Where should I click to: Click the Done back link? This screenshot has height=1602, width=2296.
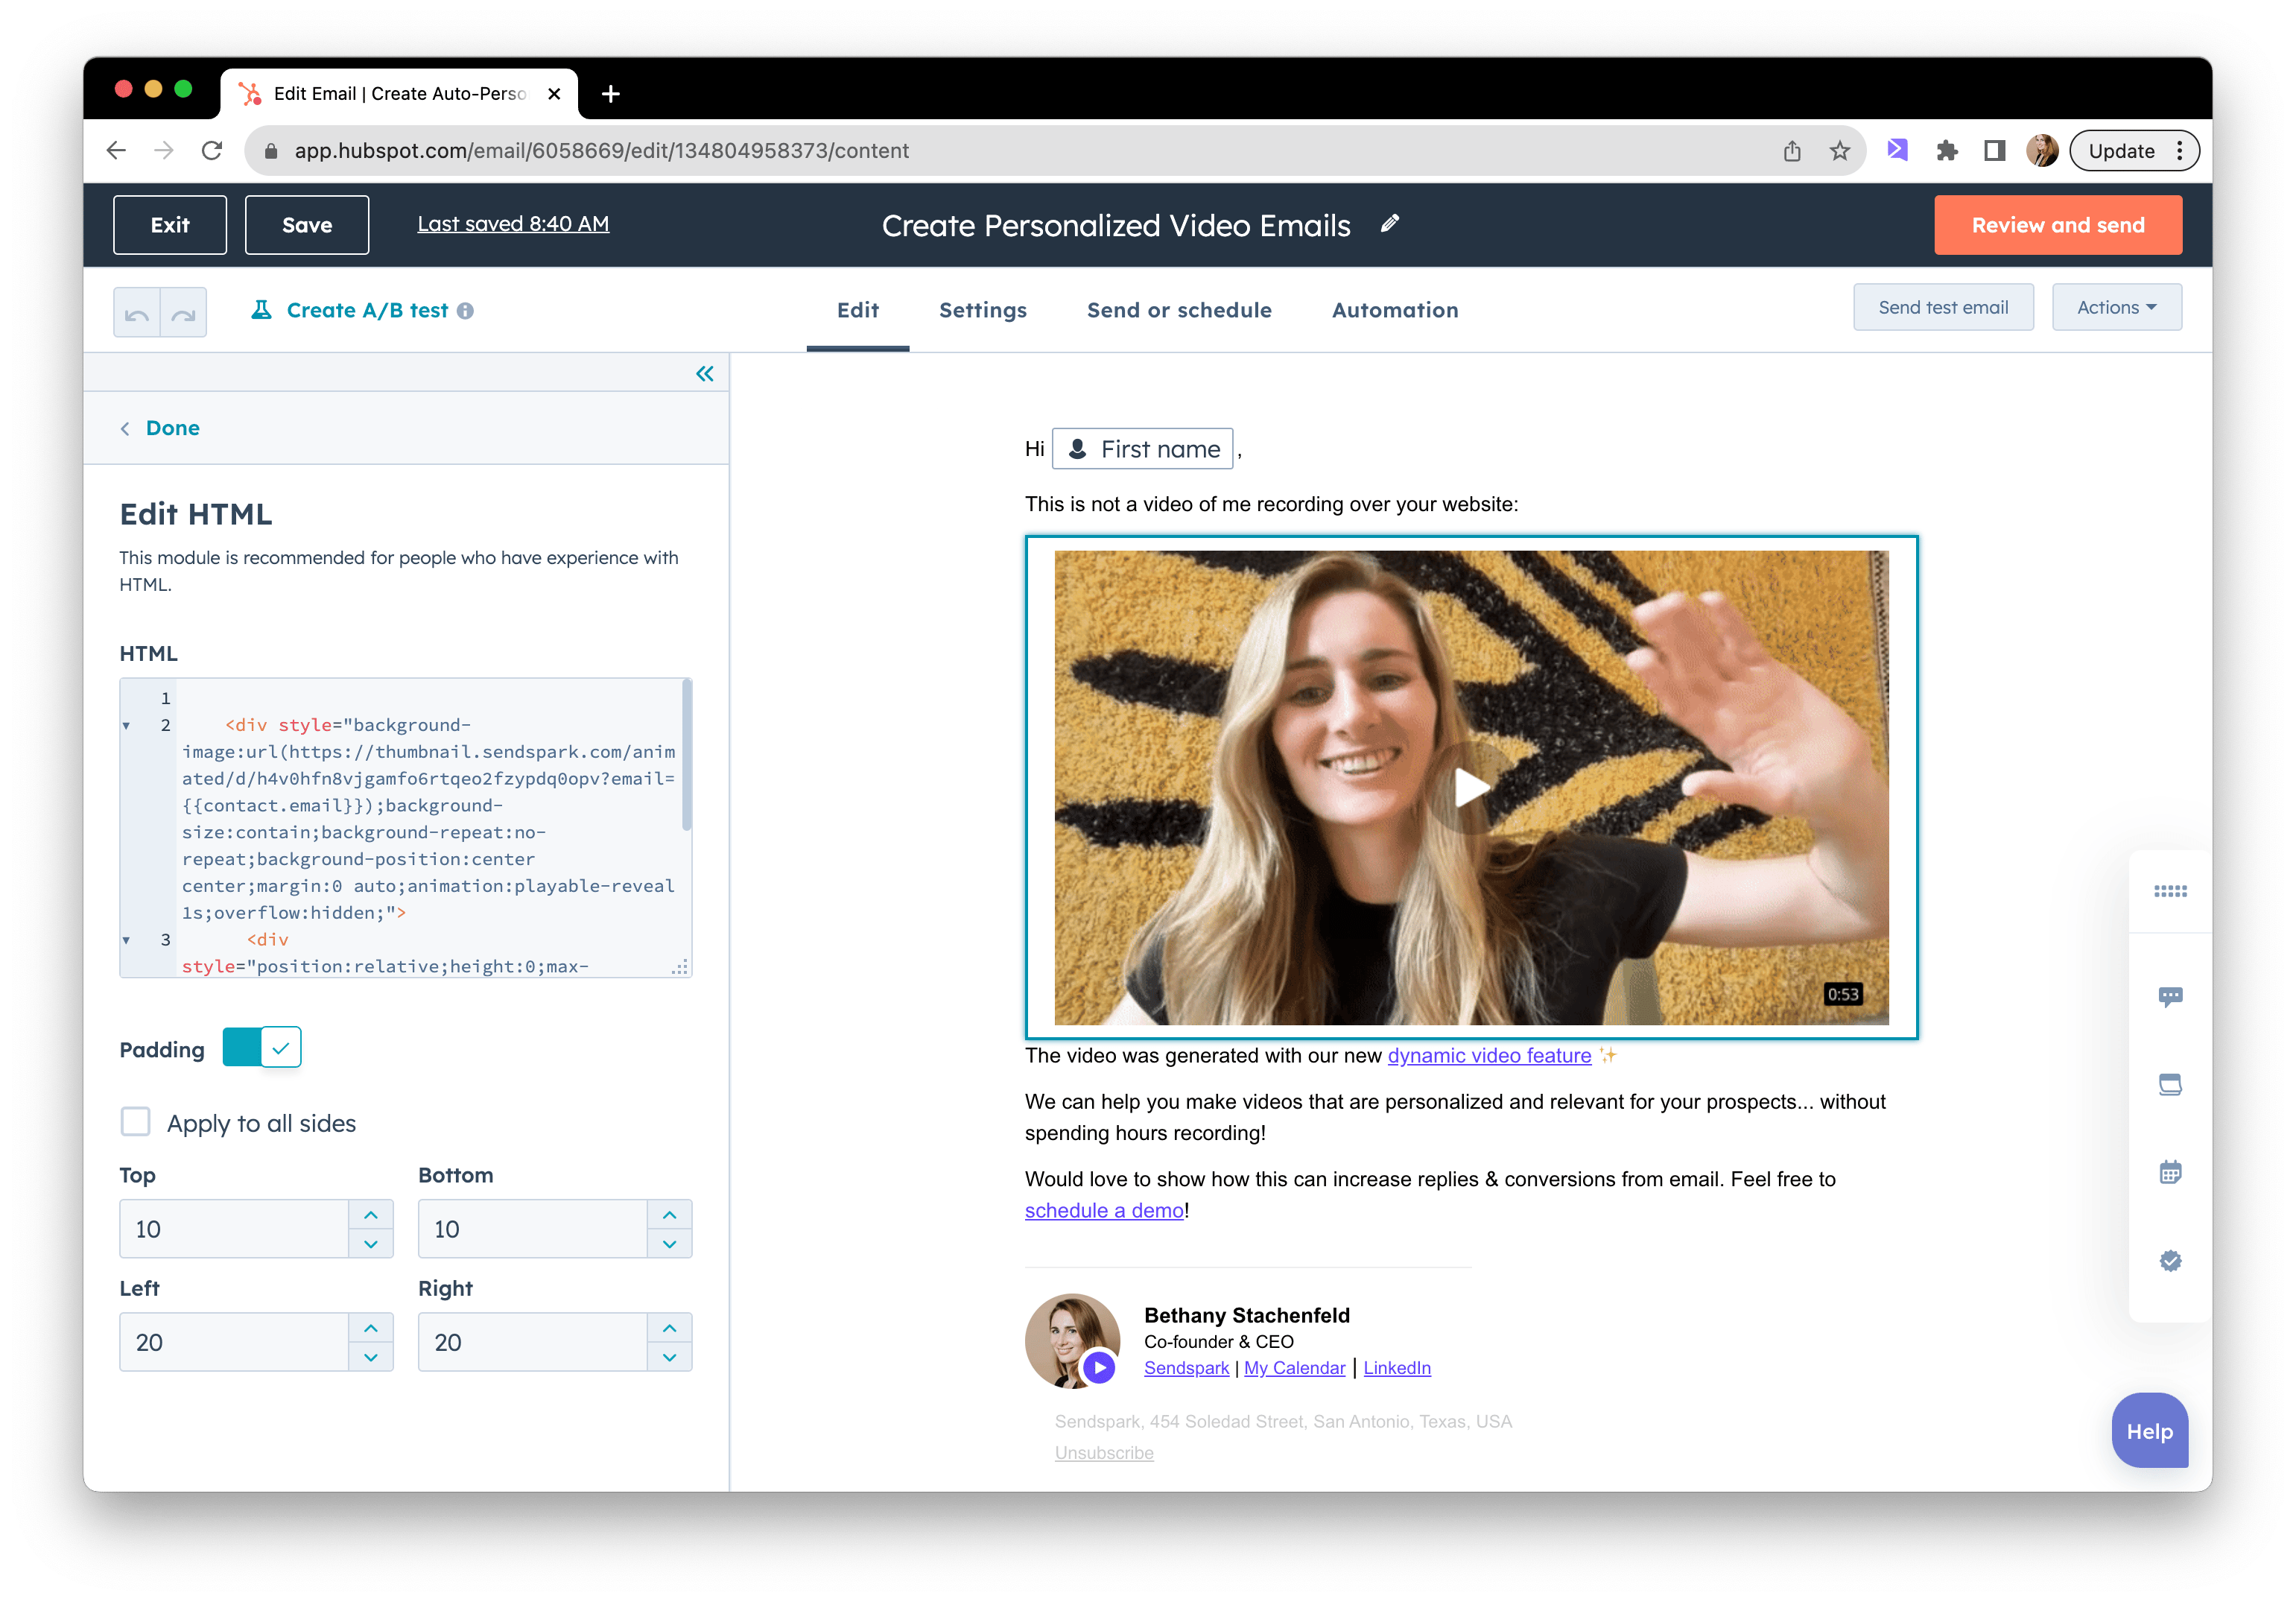(x=160, y=428)
